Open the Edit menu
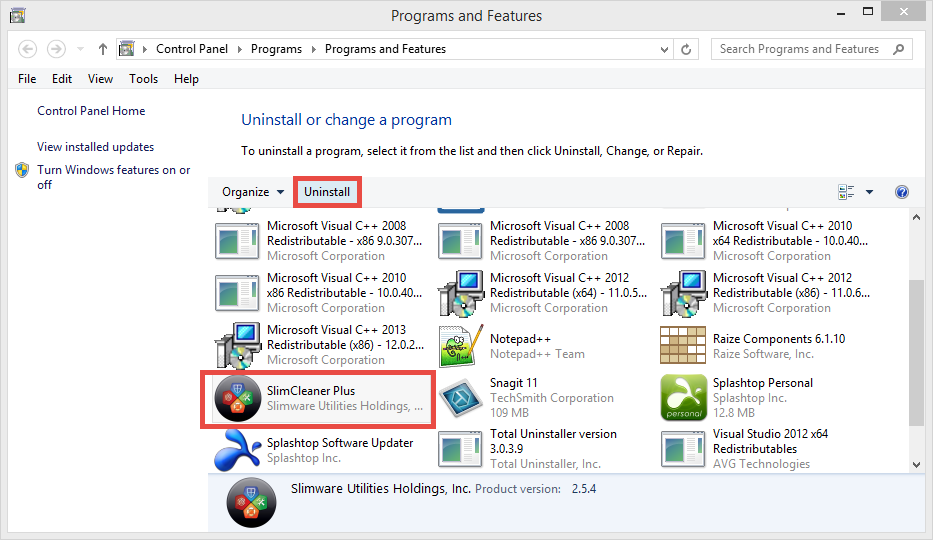933x540 pixels. point(62,79)
